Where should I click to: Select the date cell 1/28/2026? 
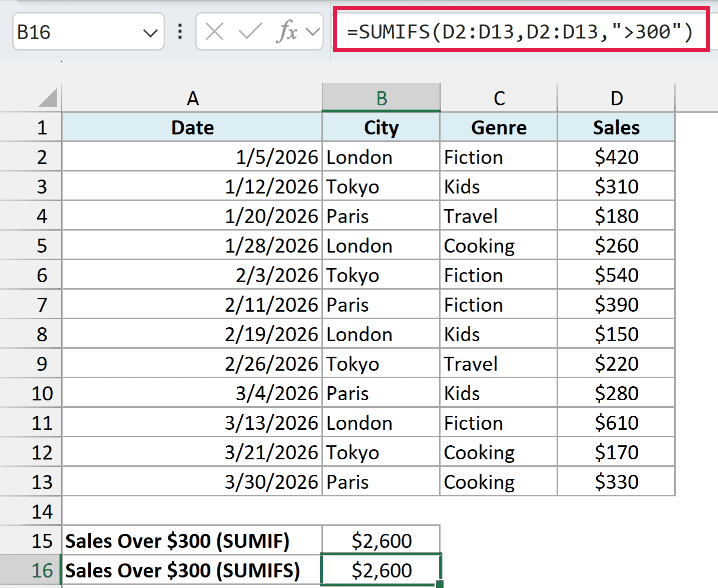tap(192, 245)
